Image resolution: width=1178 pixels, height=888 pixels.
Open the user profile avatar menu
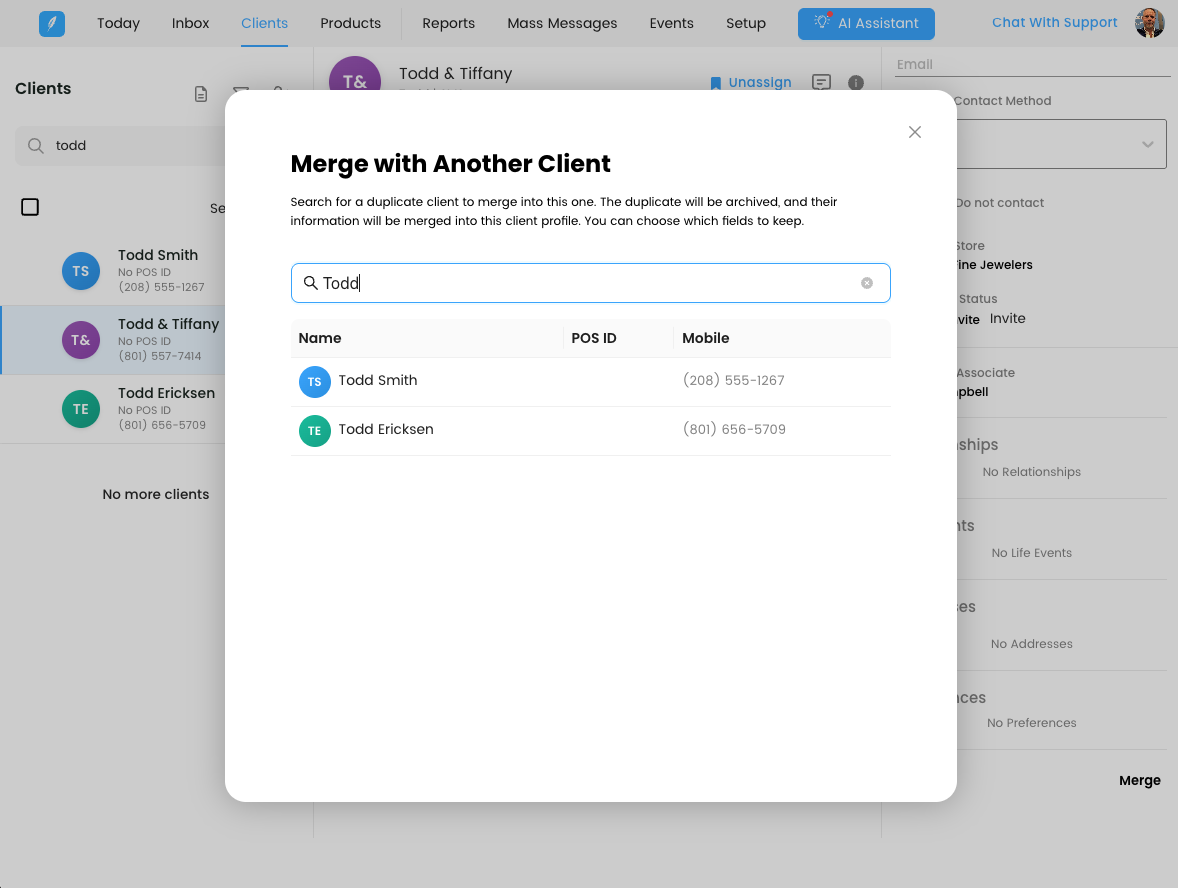point(1149,23)
